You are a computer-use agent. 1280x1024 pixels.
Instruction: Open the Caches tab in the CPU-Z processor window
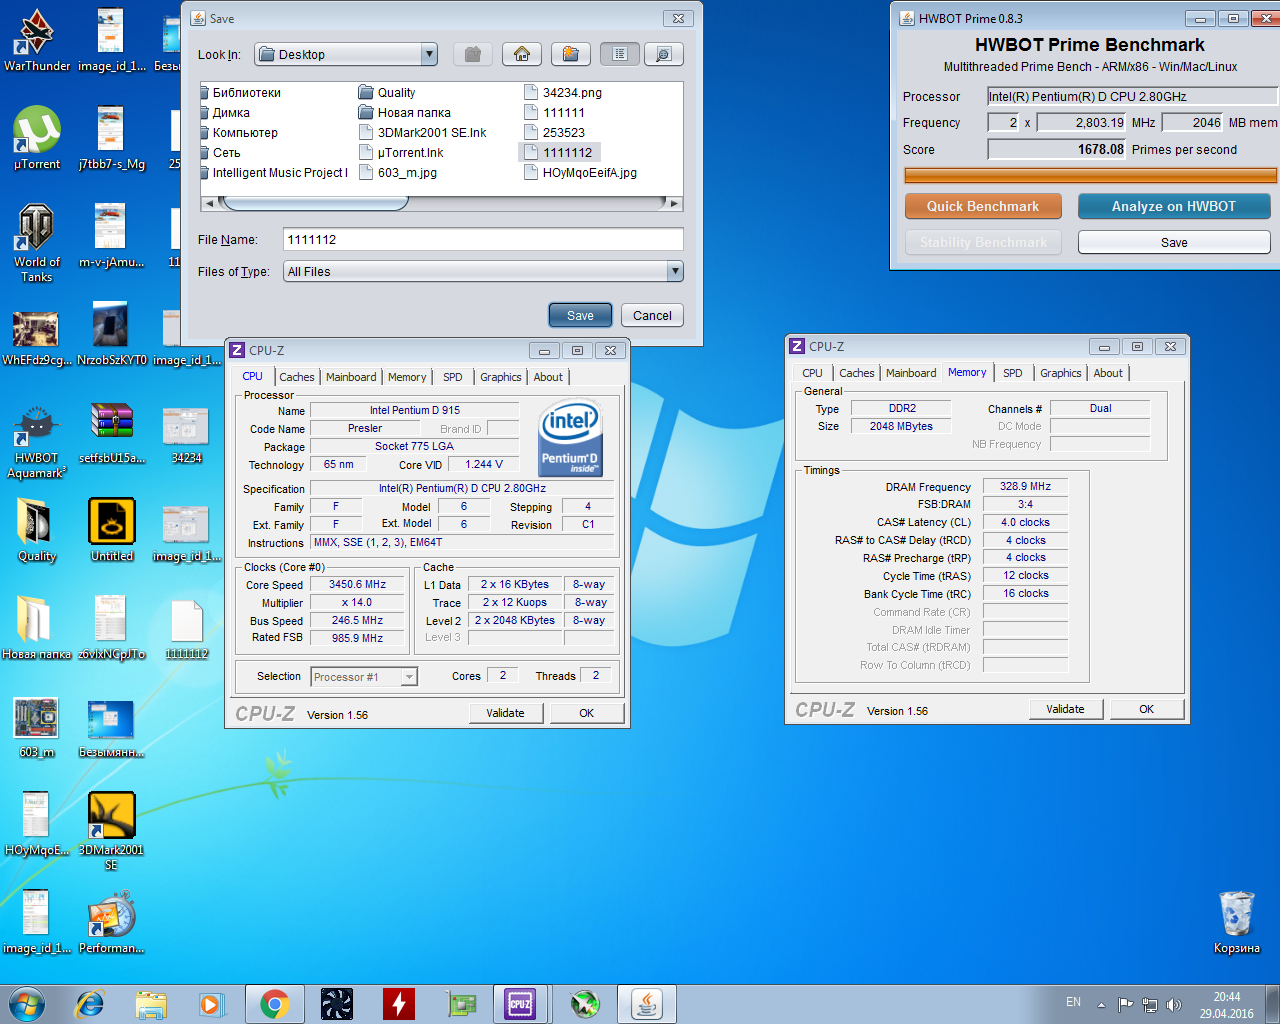[x=297, y=377]
